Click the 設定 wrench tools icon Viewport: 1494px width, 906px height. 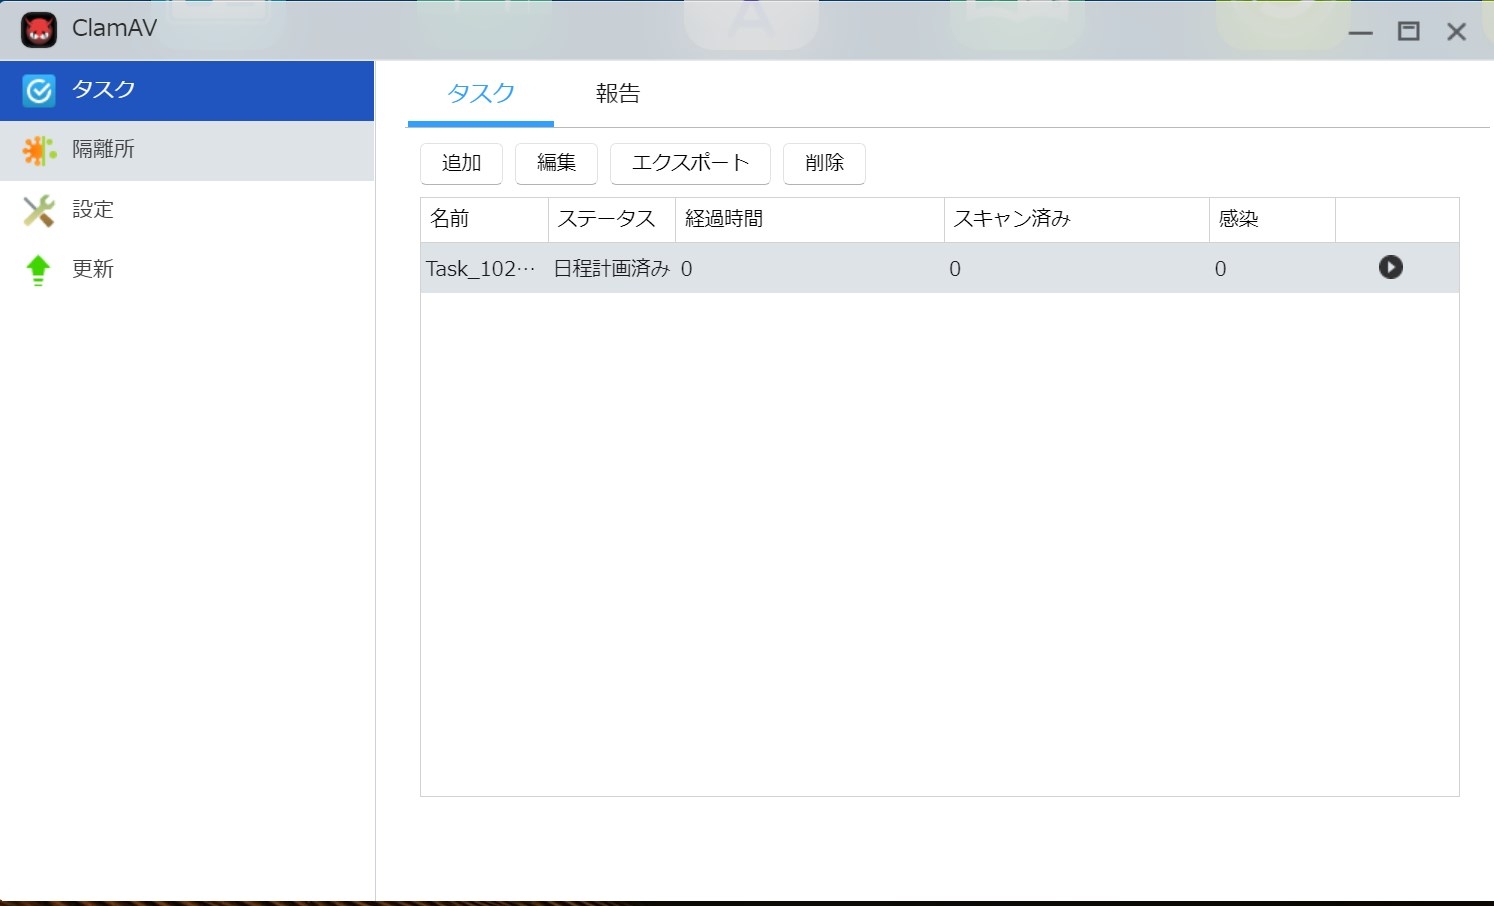pyautogui.click(x=39, y=211)
